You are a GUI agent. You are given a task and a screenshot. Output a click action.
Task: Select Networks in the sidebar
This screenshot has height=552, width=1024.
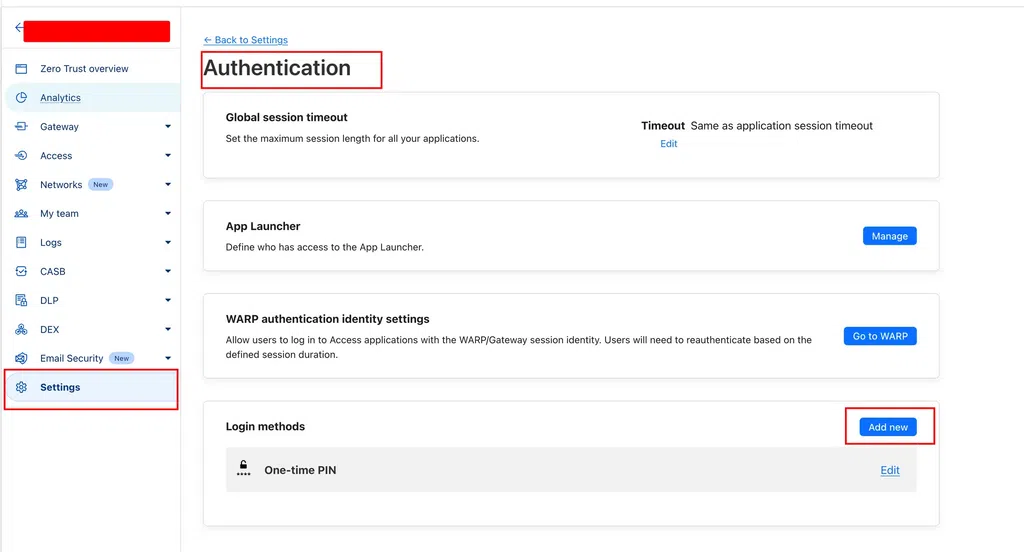pyautogui.click(x=61, y=185)
